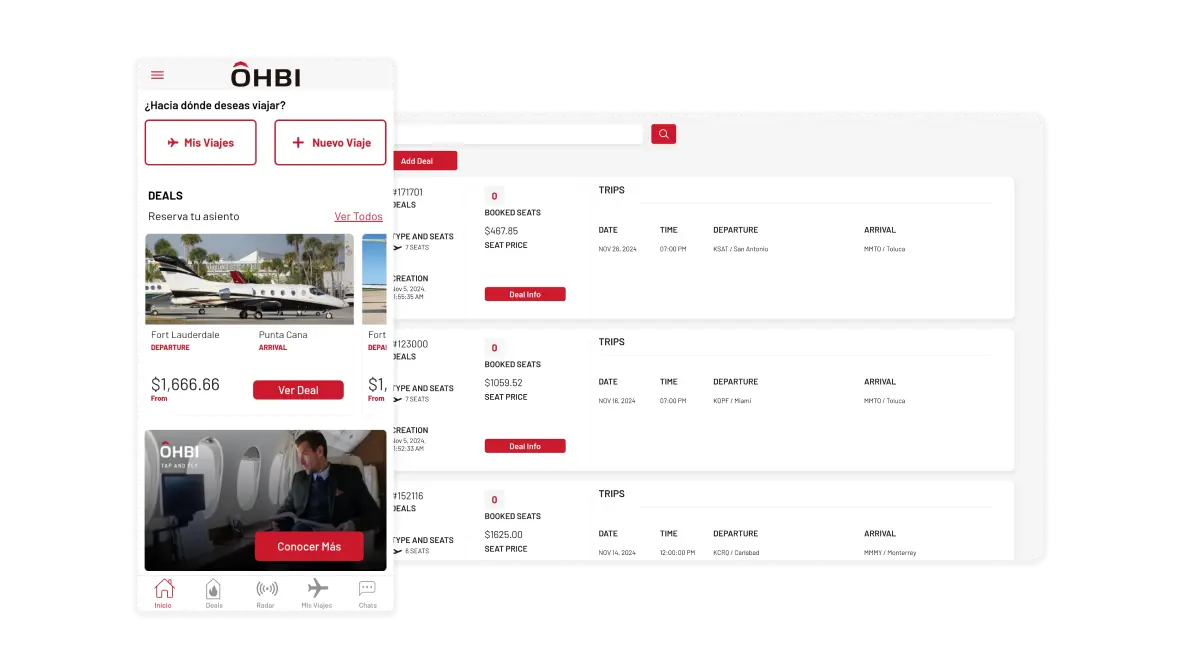Open the hamburger menu icon
This screenshot has height=671, width=1181.
[157, 75]
